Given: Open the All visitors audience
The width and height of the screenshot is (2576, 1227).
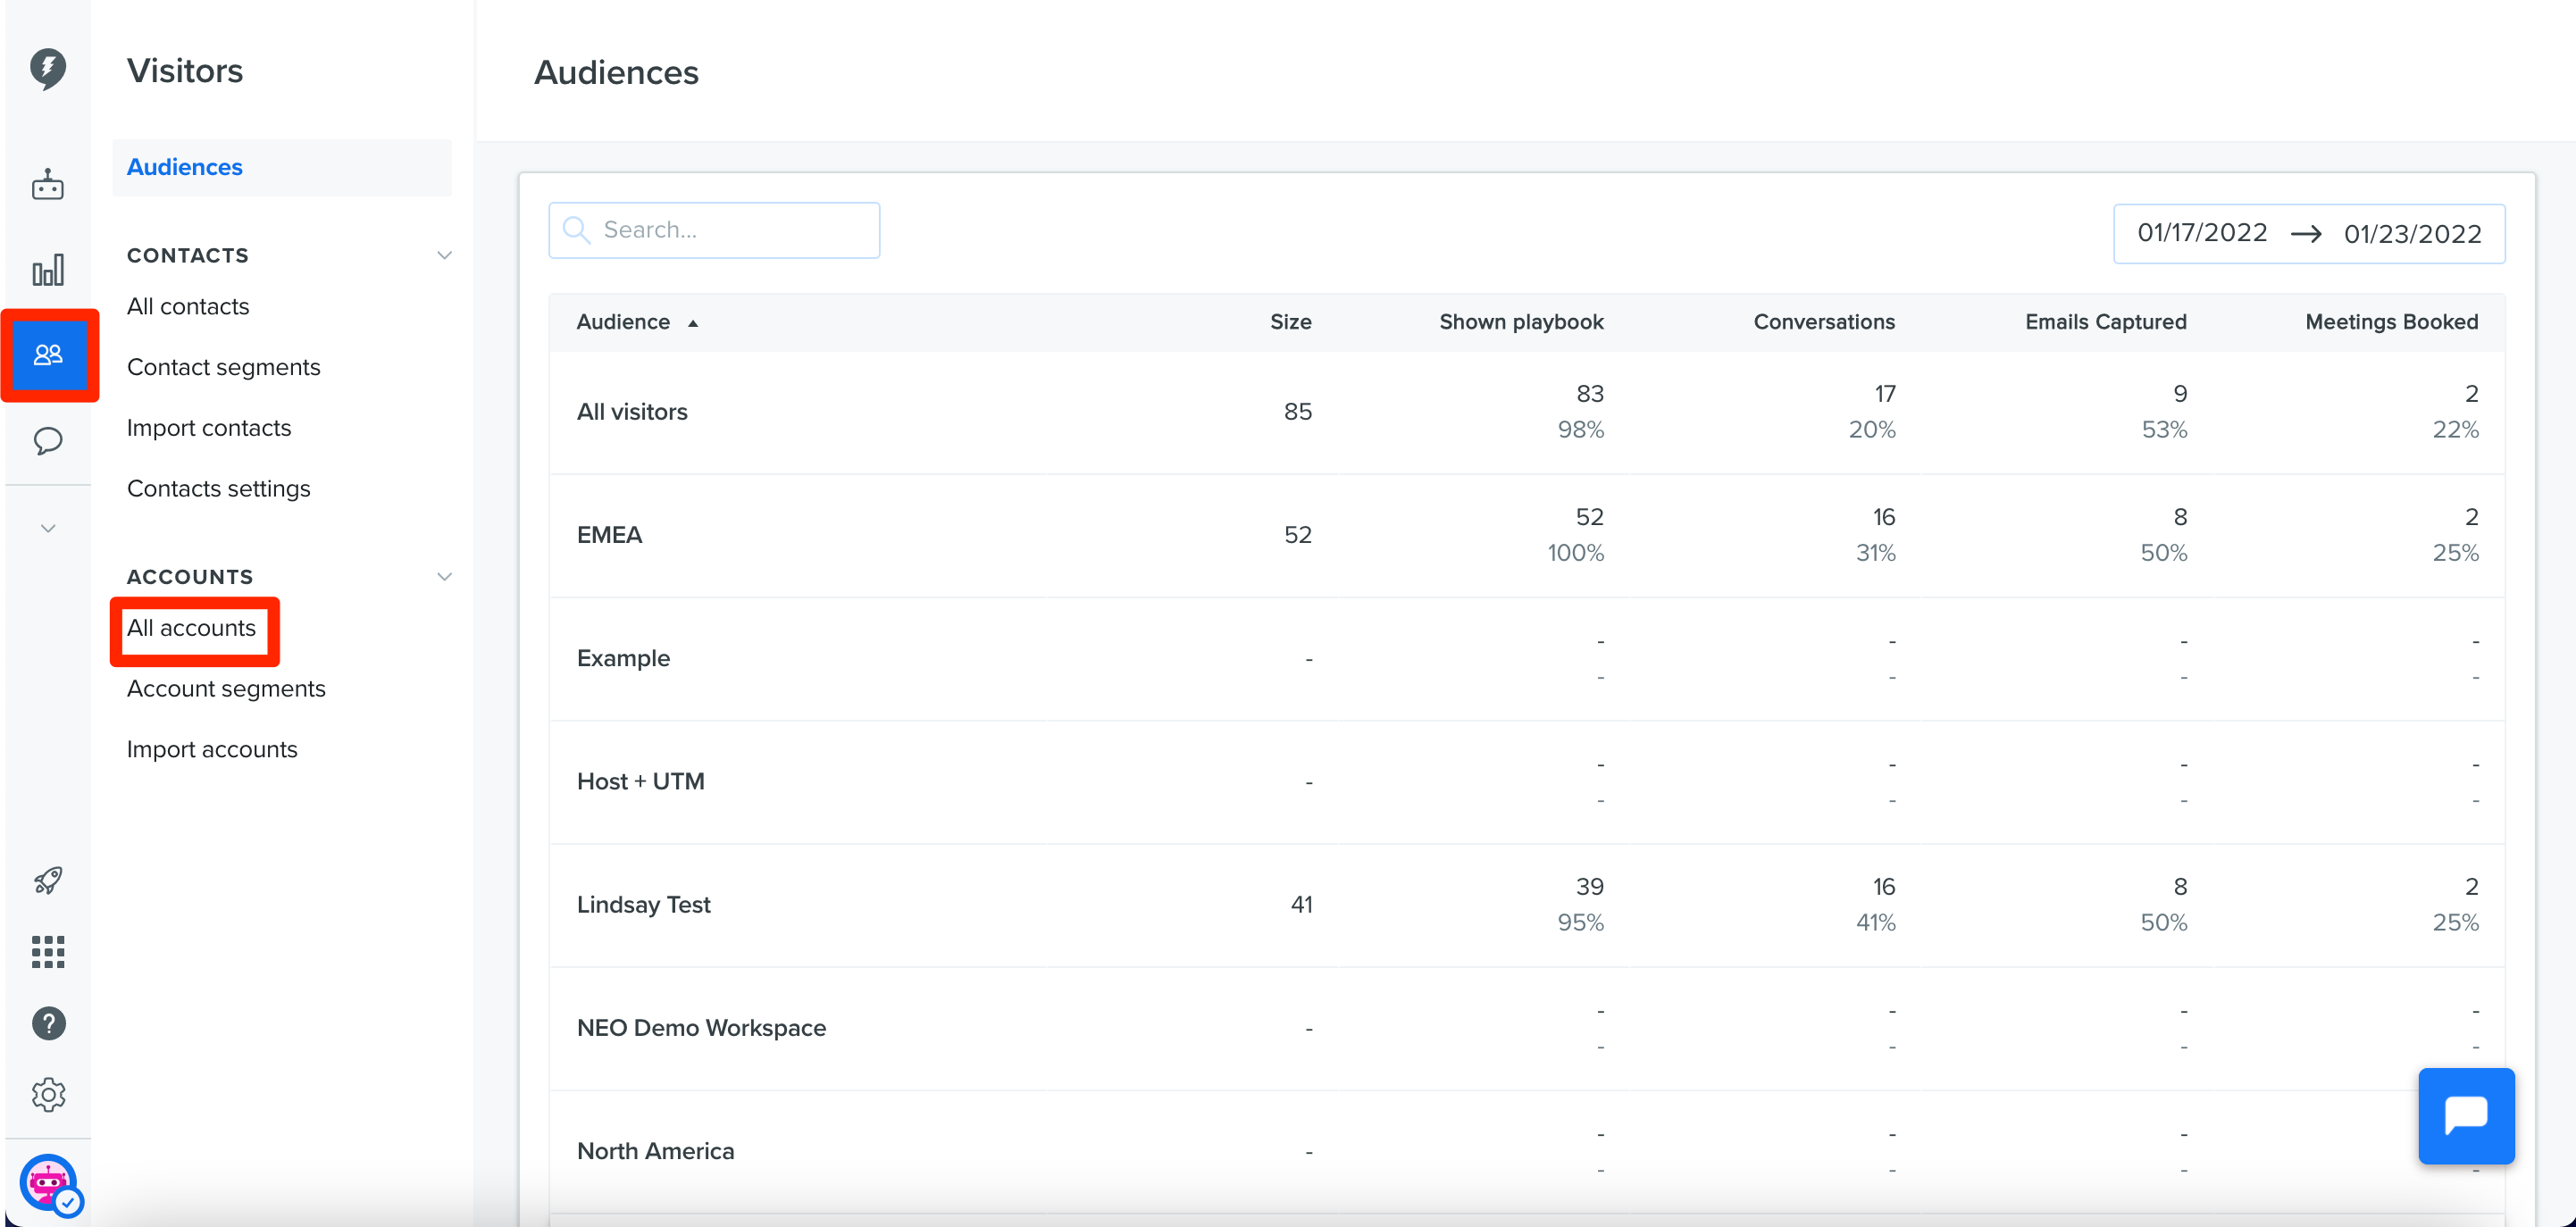Looking at the screenshot, I should (632, 412).
